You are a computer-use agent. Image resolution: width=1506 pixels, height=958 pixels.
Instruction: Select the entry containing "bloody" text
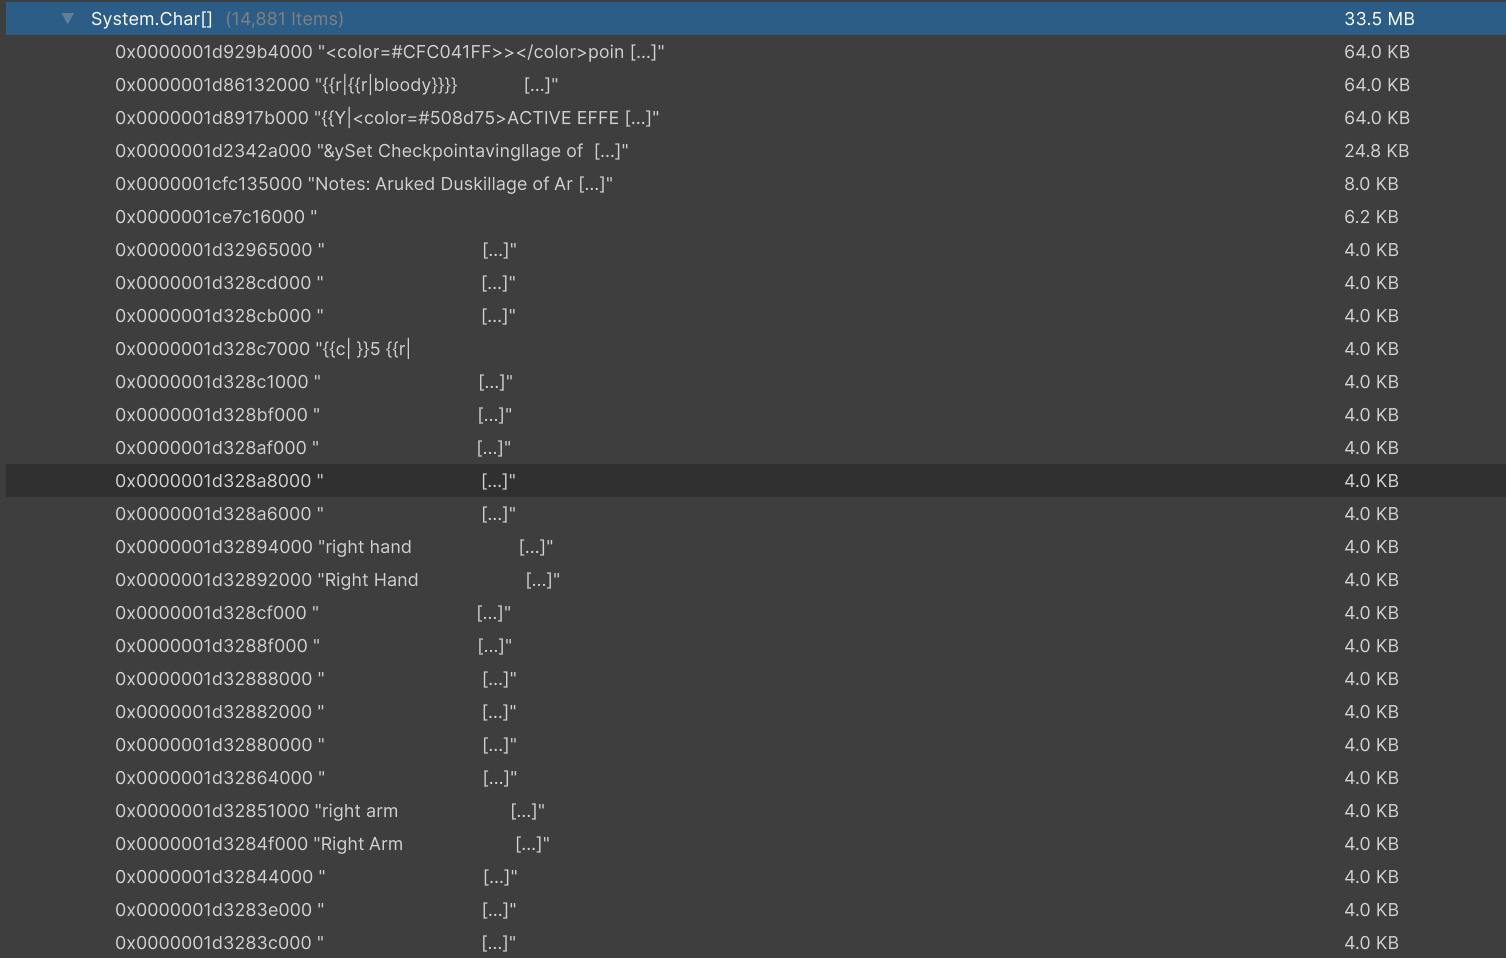[x=336, y=85]
